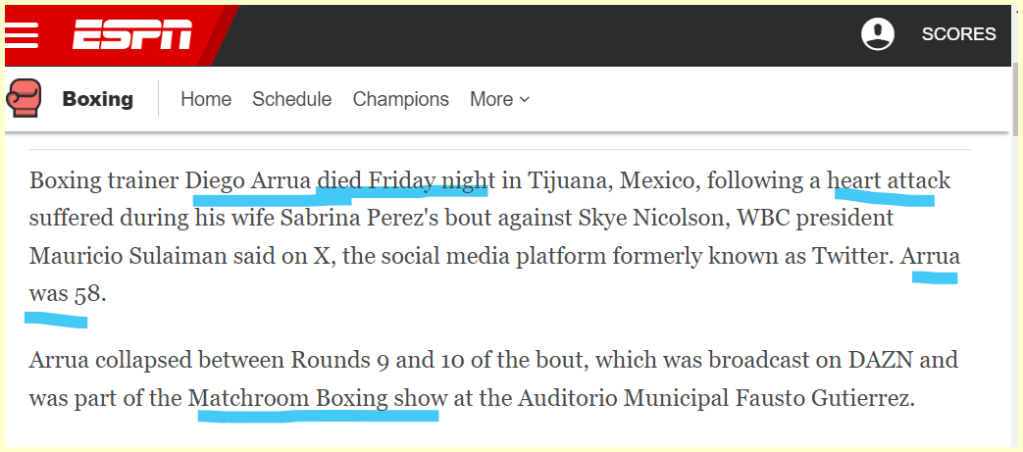This screenshot has width=1023, height=452.
Task: Open the user profile icon
Action: 877,34
